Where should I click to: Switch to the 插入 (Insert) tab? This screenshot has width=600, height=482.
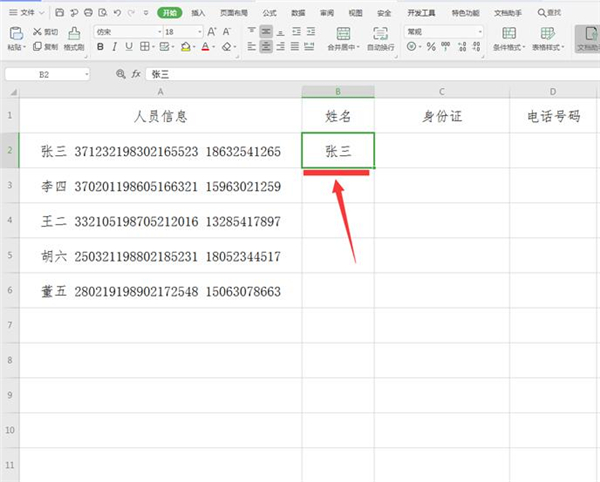pyautogui.click(x=199, y=12)
